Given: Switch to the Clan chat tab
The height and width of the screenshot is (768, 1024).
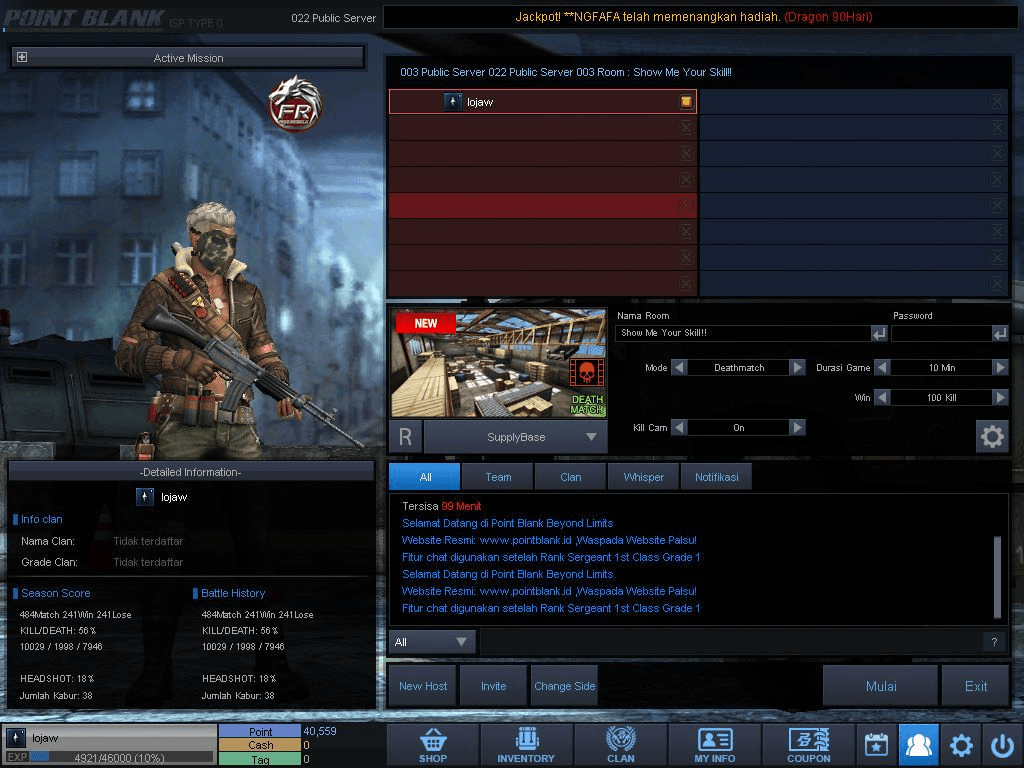Looking at the screenshot, I should pyautogui.click(x=571, y=477).
